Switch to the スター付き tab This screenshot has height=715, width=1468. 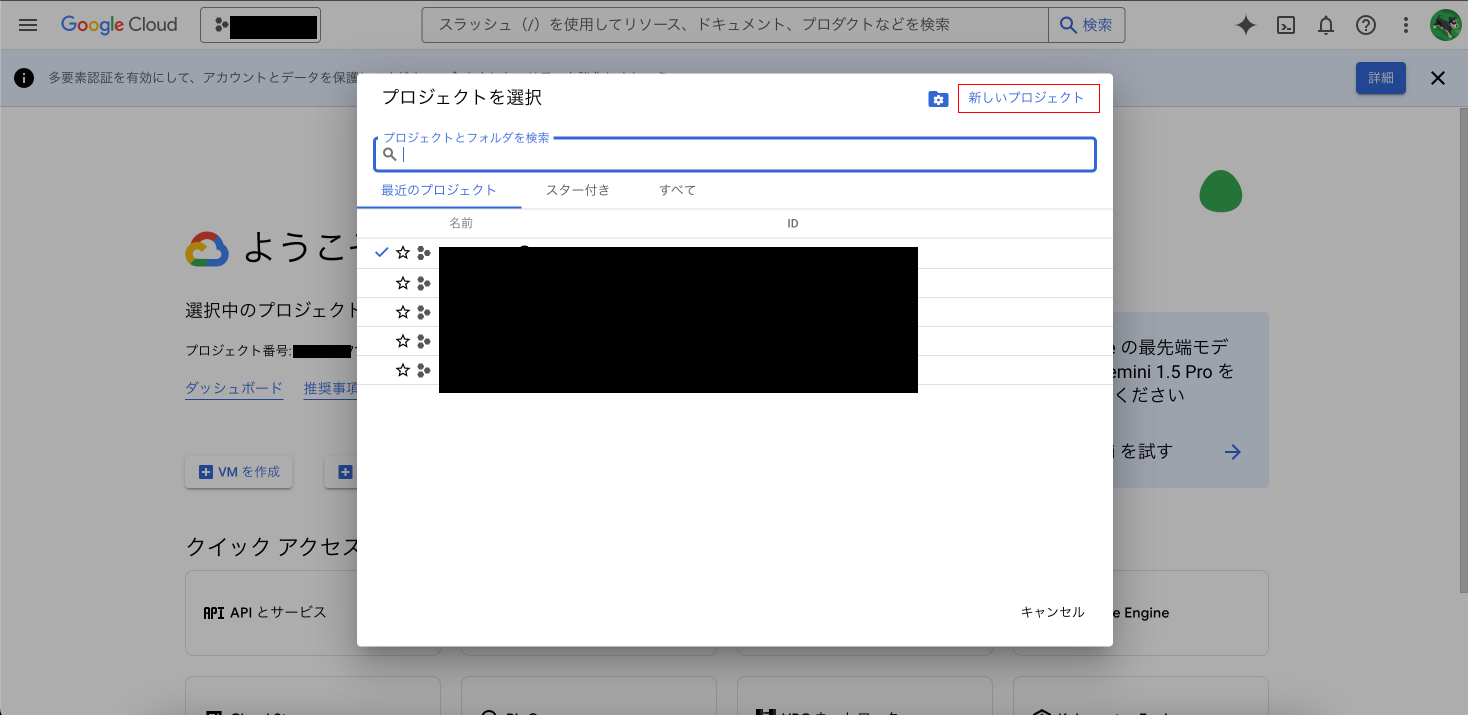578,190
